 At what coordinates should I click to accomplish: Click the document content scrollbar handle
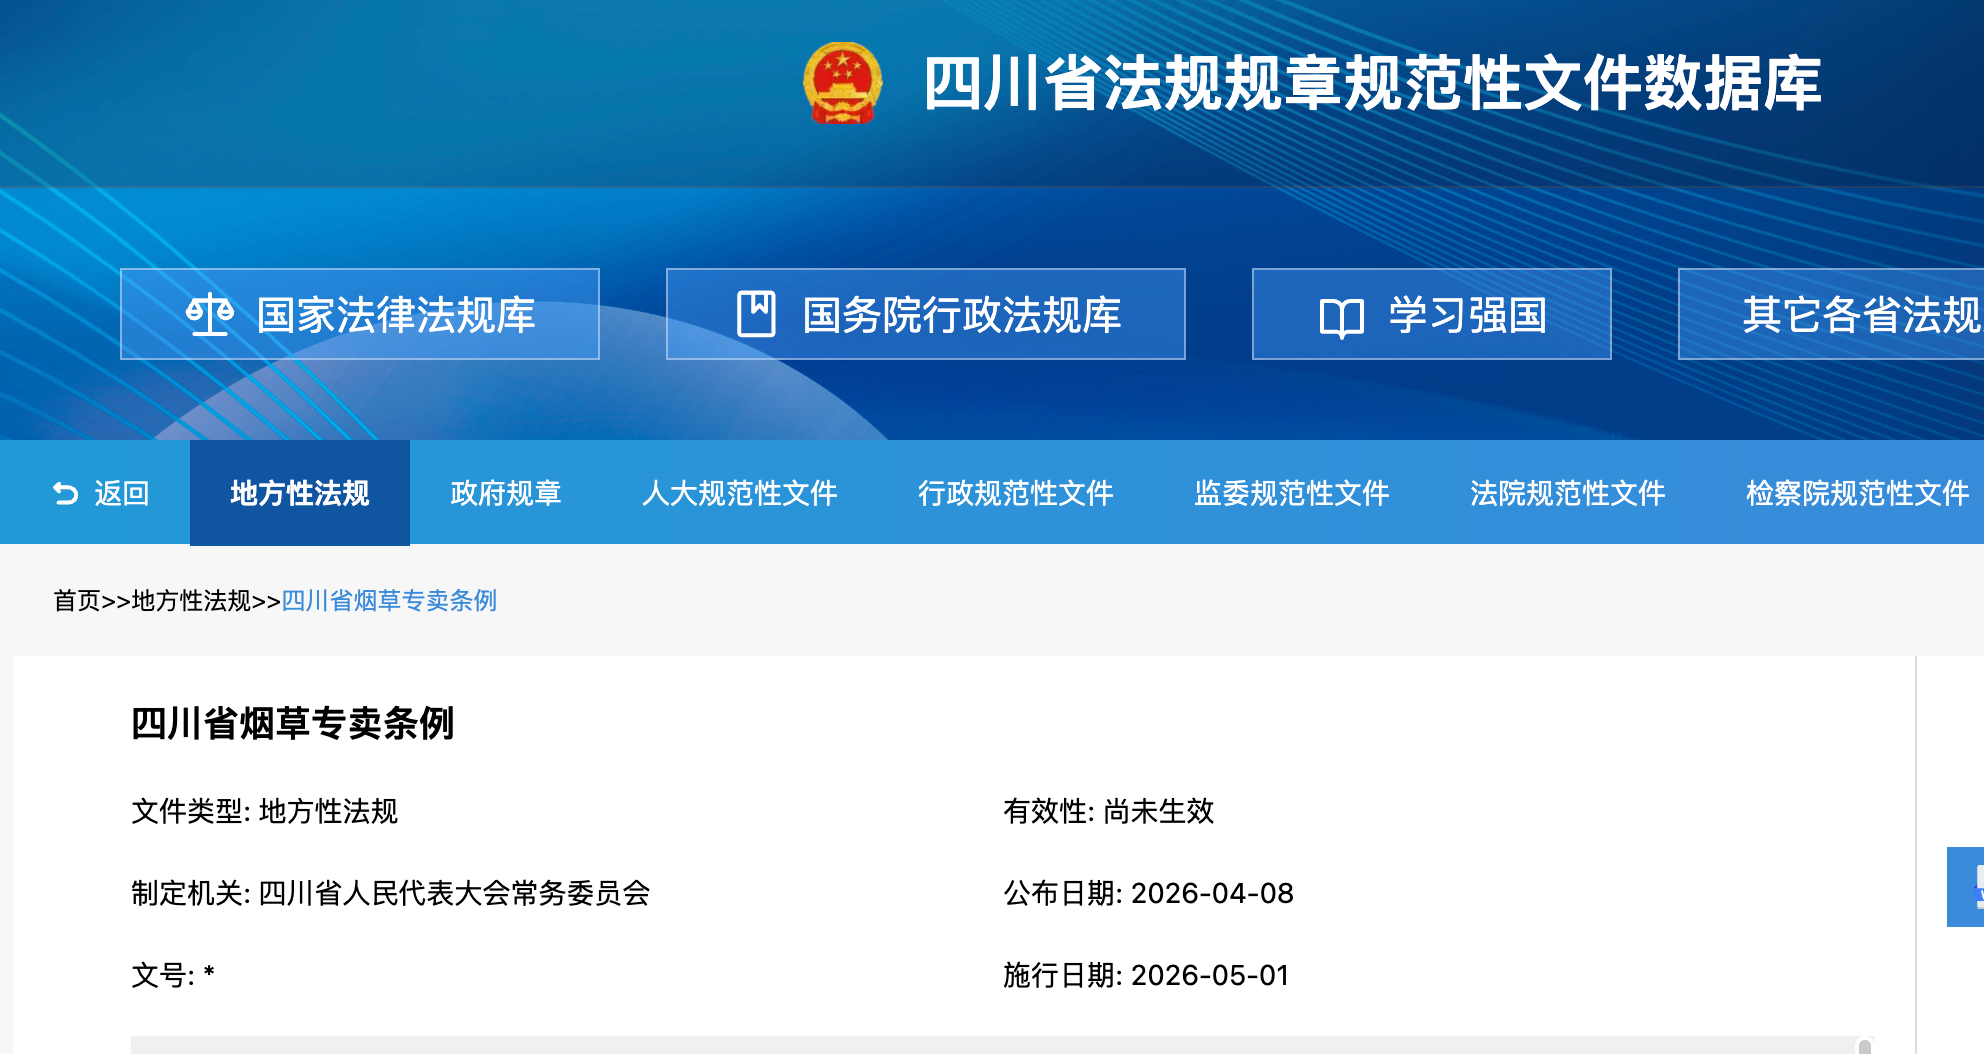pyautogui.click(x=1864, y=1046)
